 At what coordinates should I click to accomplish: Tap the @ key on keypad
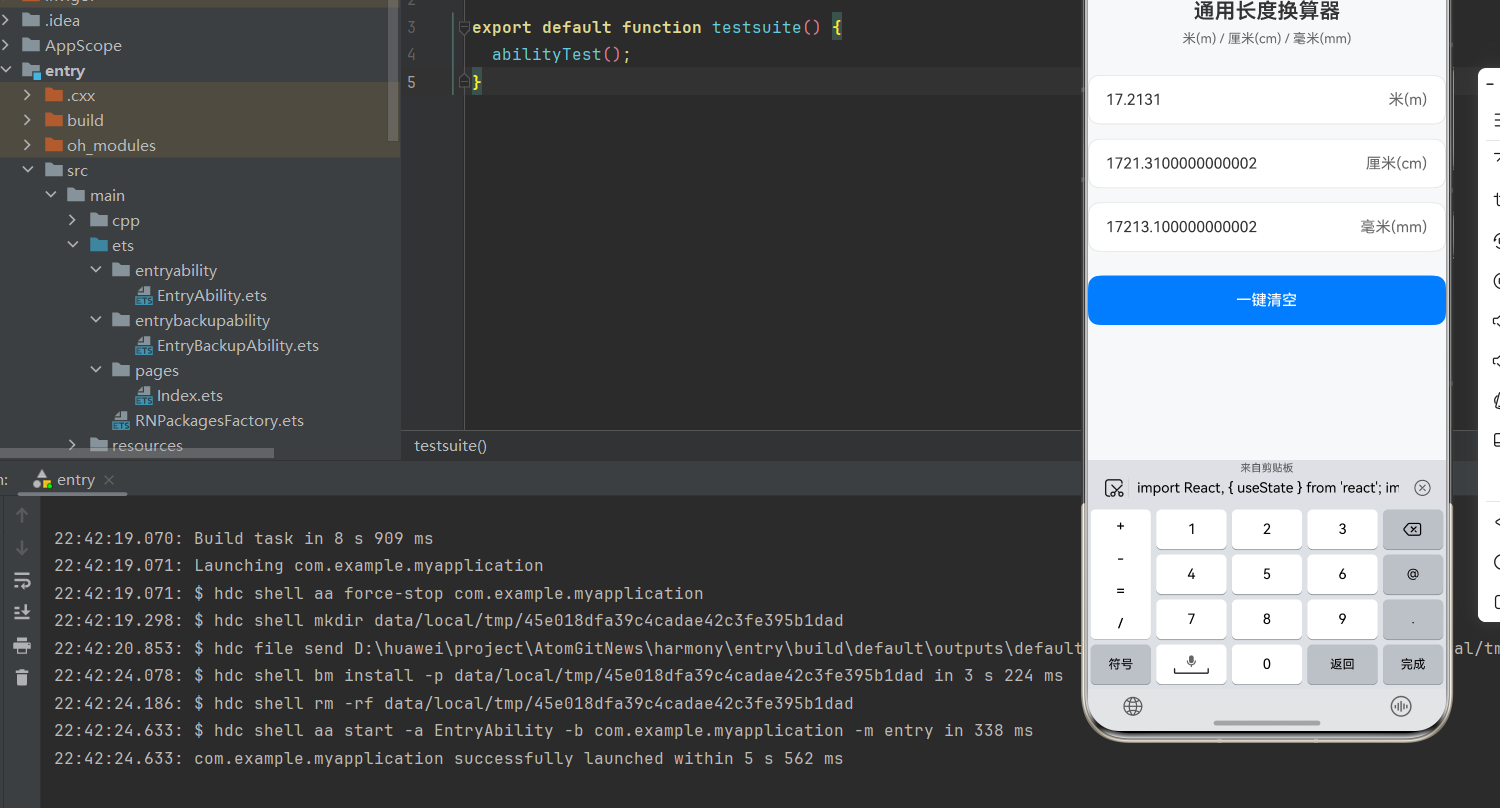click(x=1412, y=575)
